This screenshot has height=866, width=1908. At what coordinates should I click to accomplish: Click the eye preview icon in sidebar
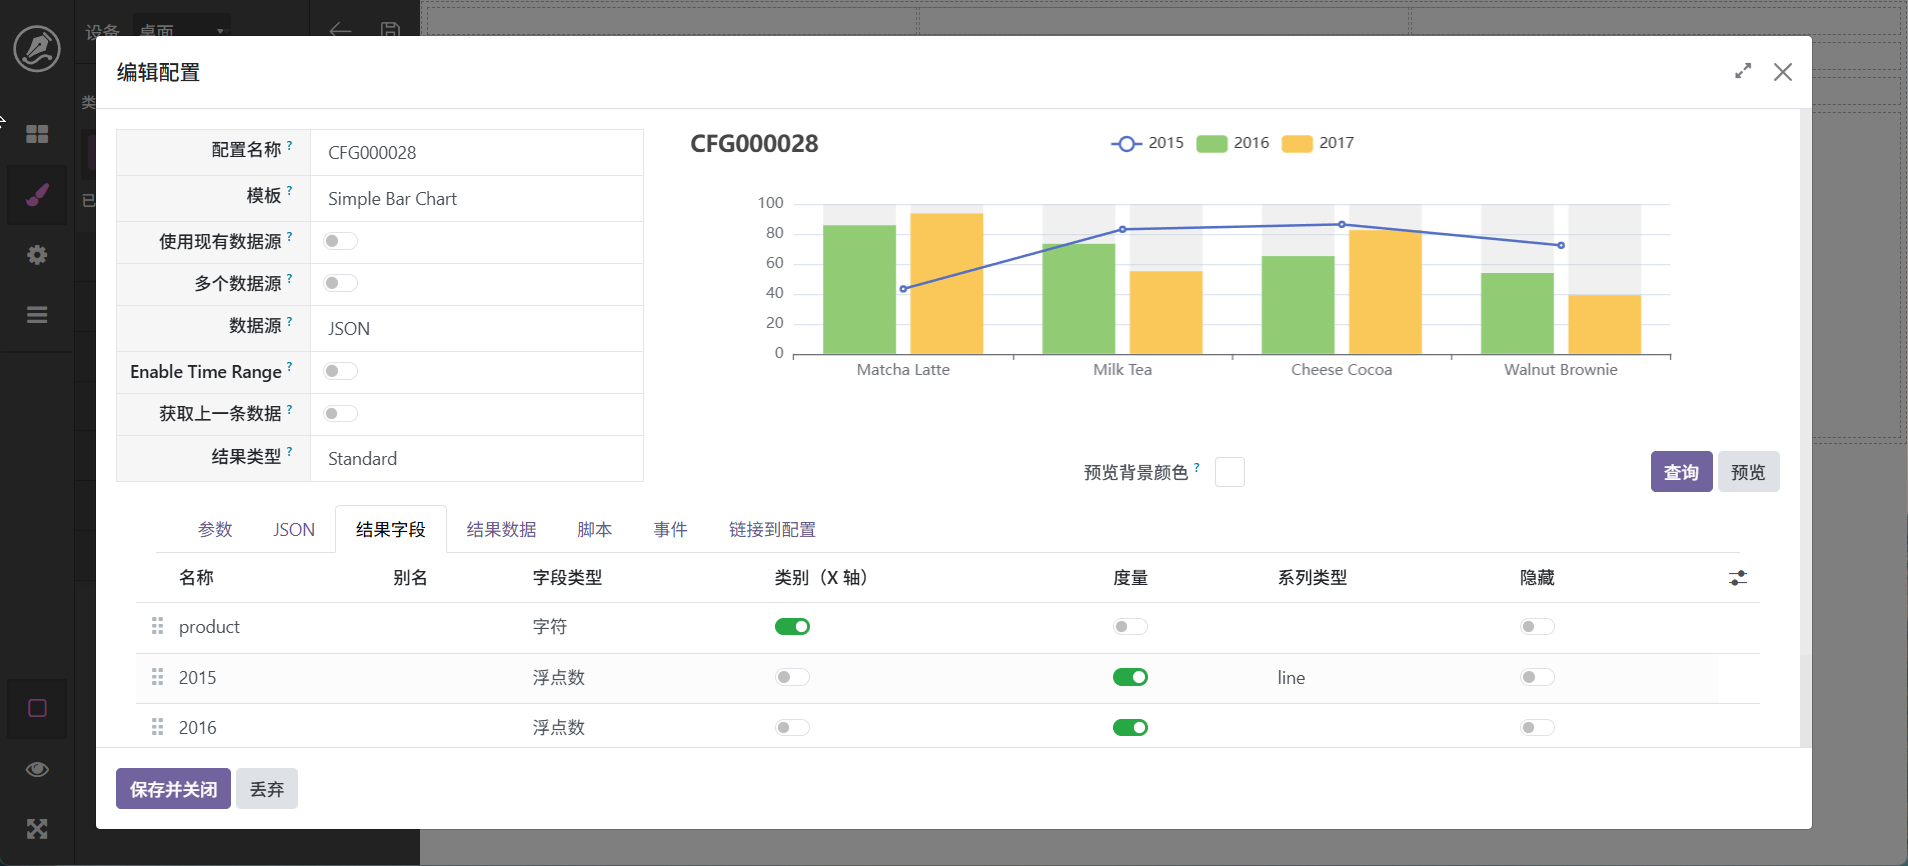pyautogui.click(x=37, y=769)
